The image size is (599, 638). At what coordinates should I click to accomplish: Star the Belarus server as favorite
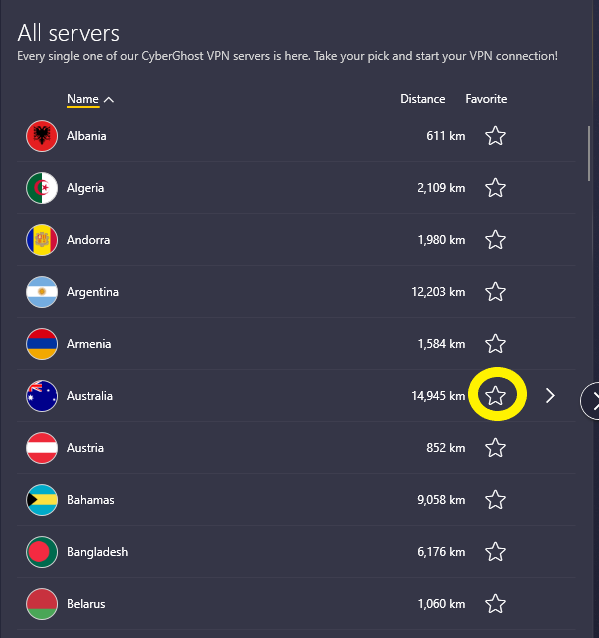coord(496,604)
